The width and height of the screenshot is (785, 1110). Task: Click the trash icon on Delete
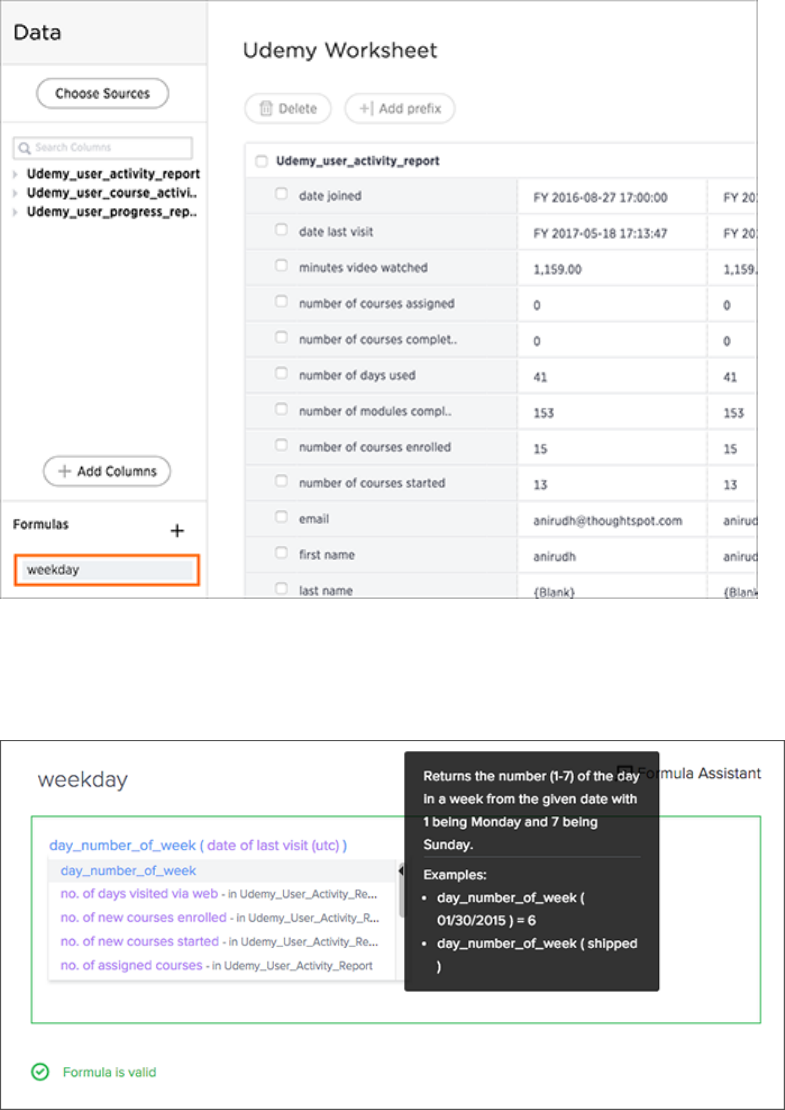pyautogui.click(x=266, y=109)
